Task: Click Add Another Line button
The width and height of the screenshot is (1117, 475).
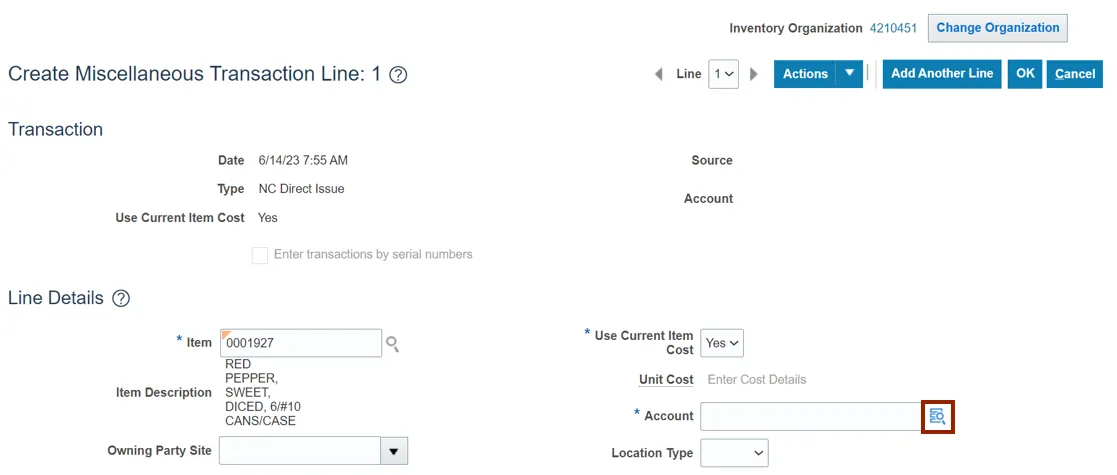Action: (942, 73)
